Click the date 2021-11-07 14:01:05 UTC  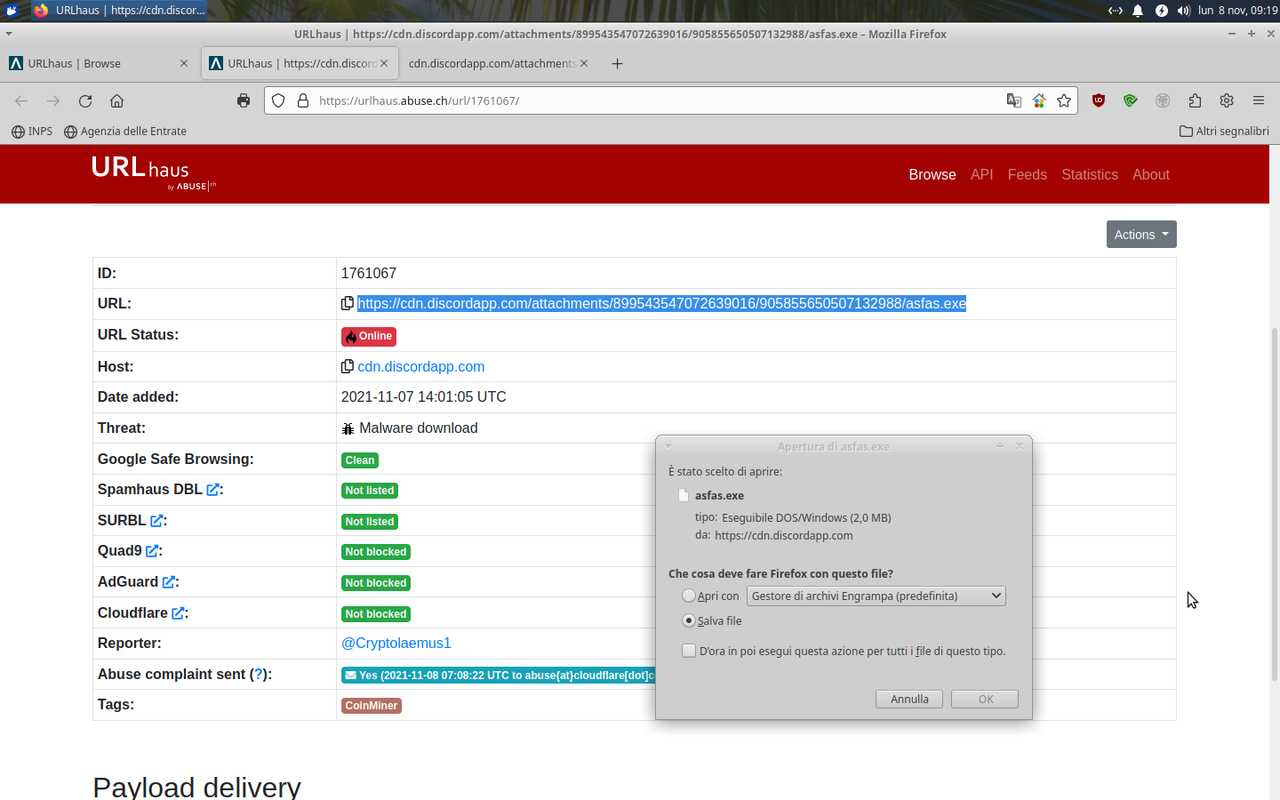point(424,397)
